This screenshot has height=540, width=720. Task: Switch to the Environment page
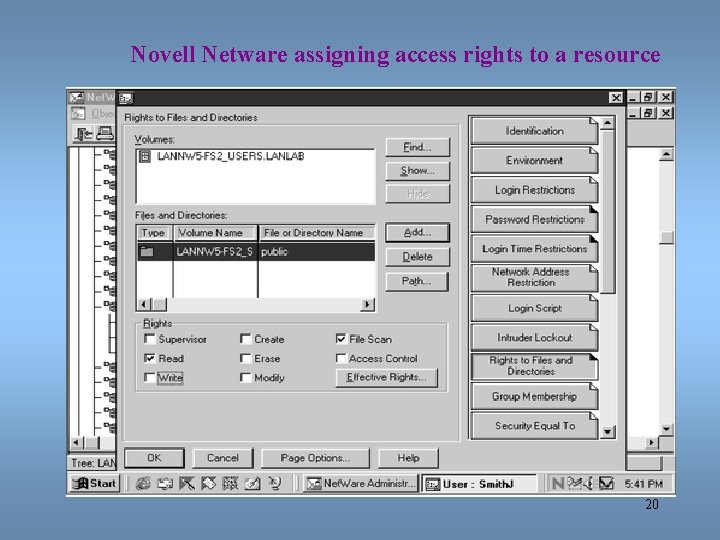(x=534, y=160)
